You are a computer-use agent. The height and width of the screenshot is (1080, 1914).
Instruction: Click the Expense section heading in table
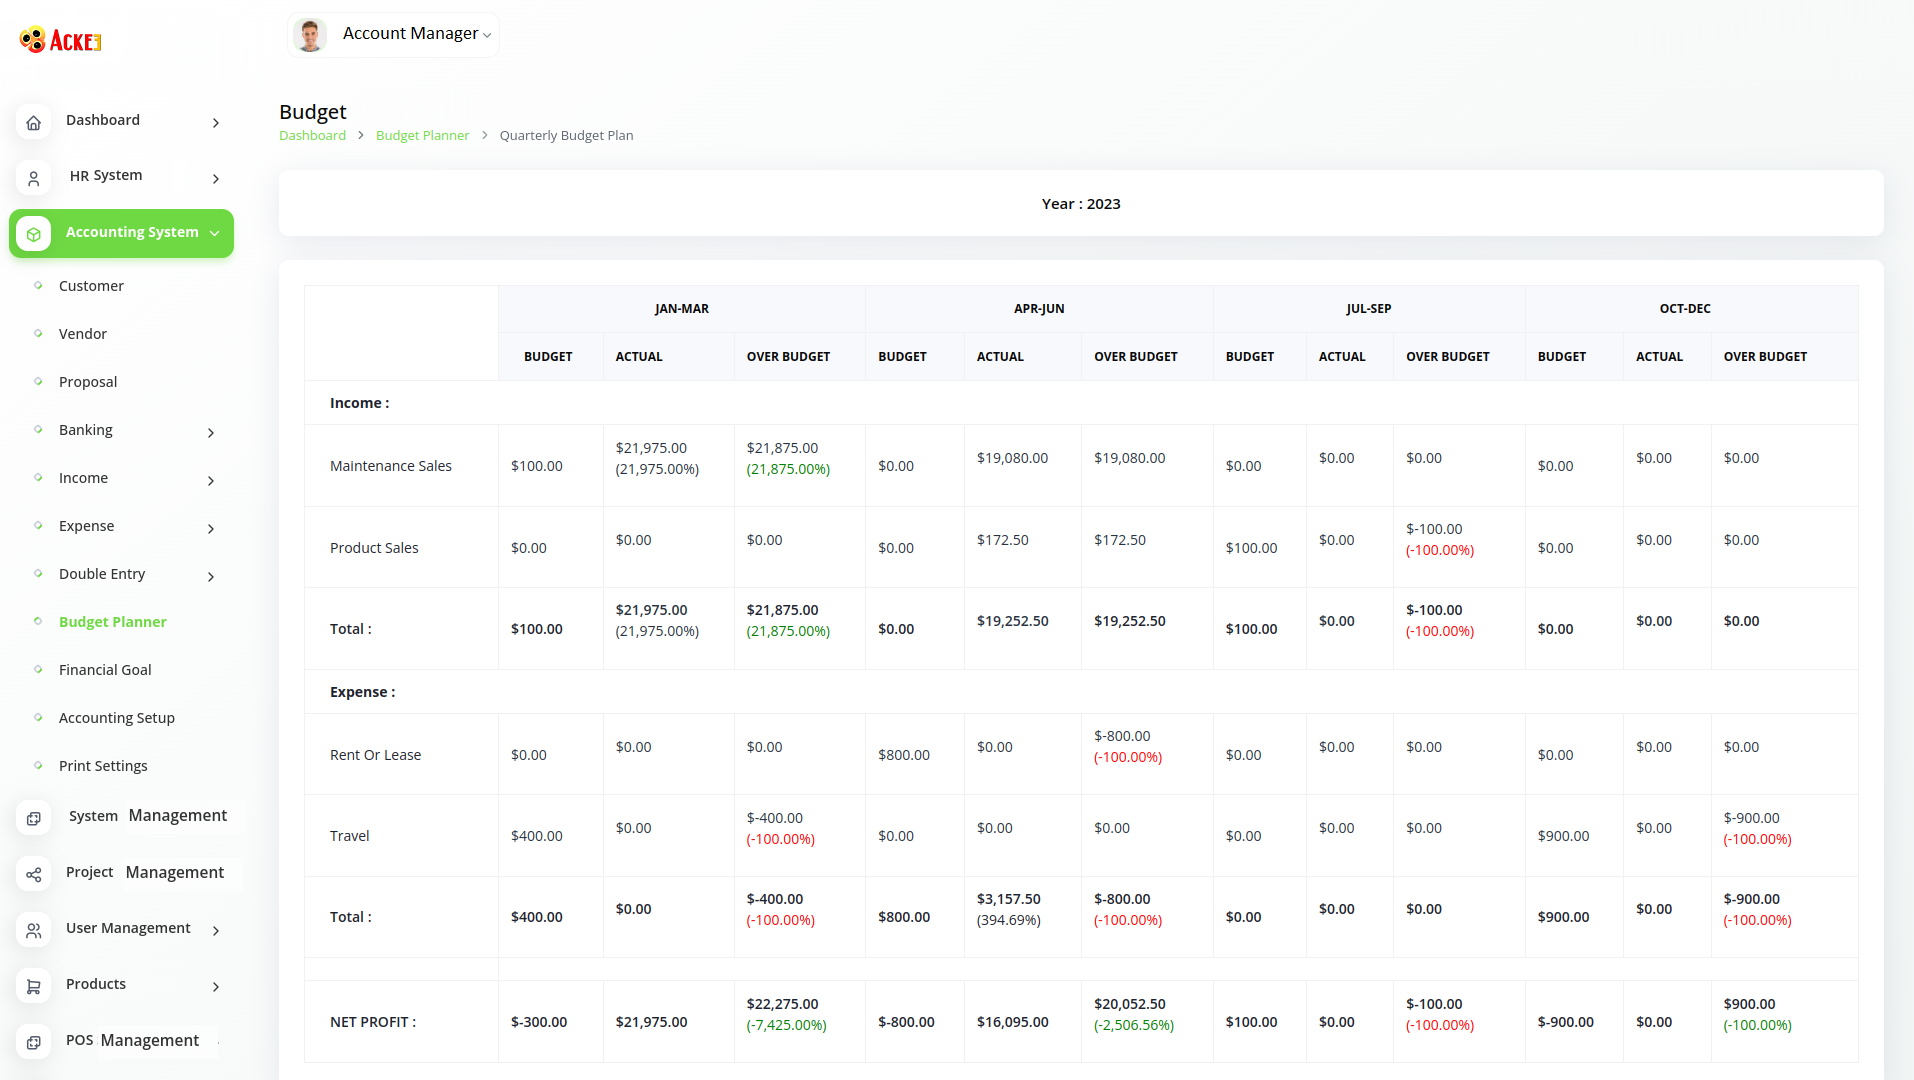[x=363, y=692]
